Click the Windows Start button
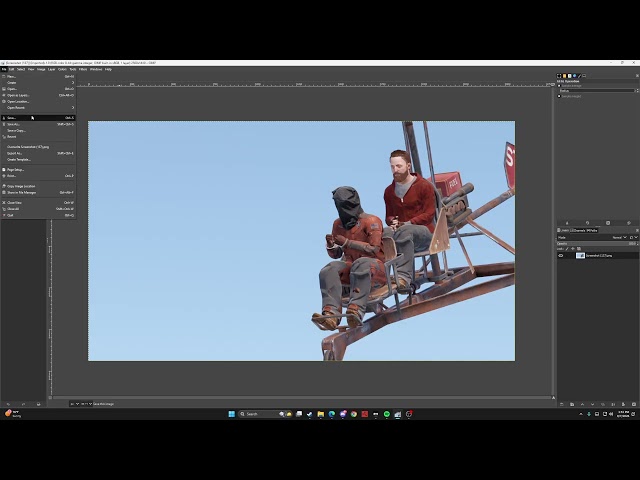 click(x=232, y=414)
